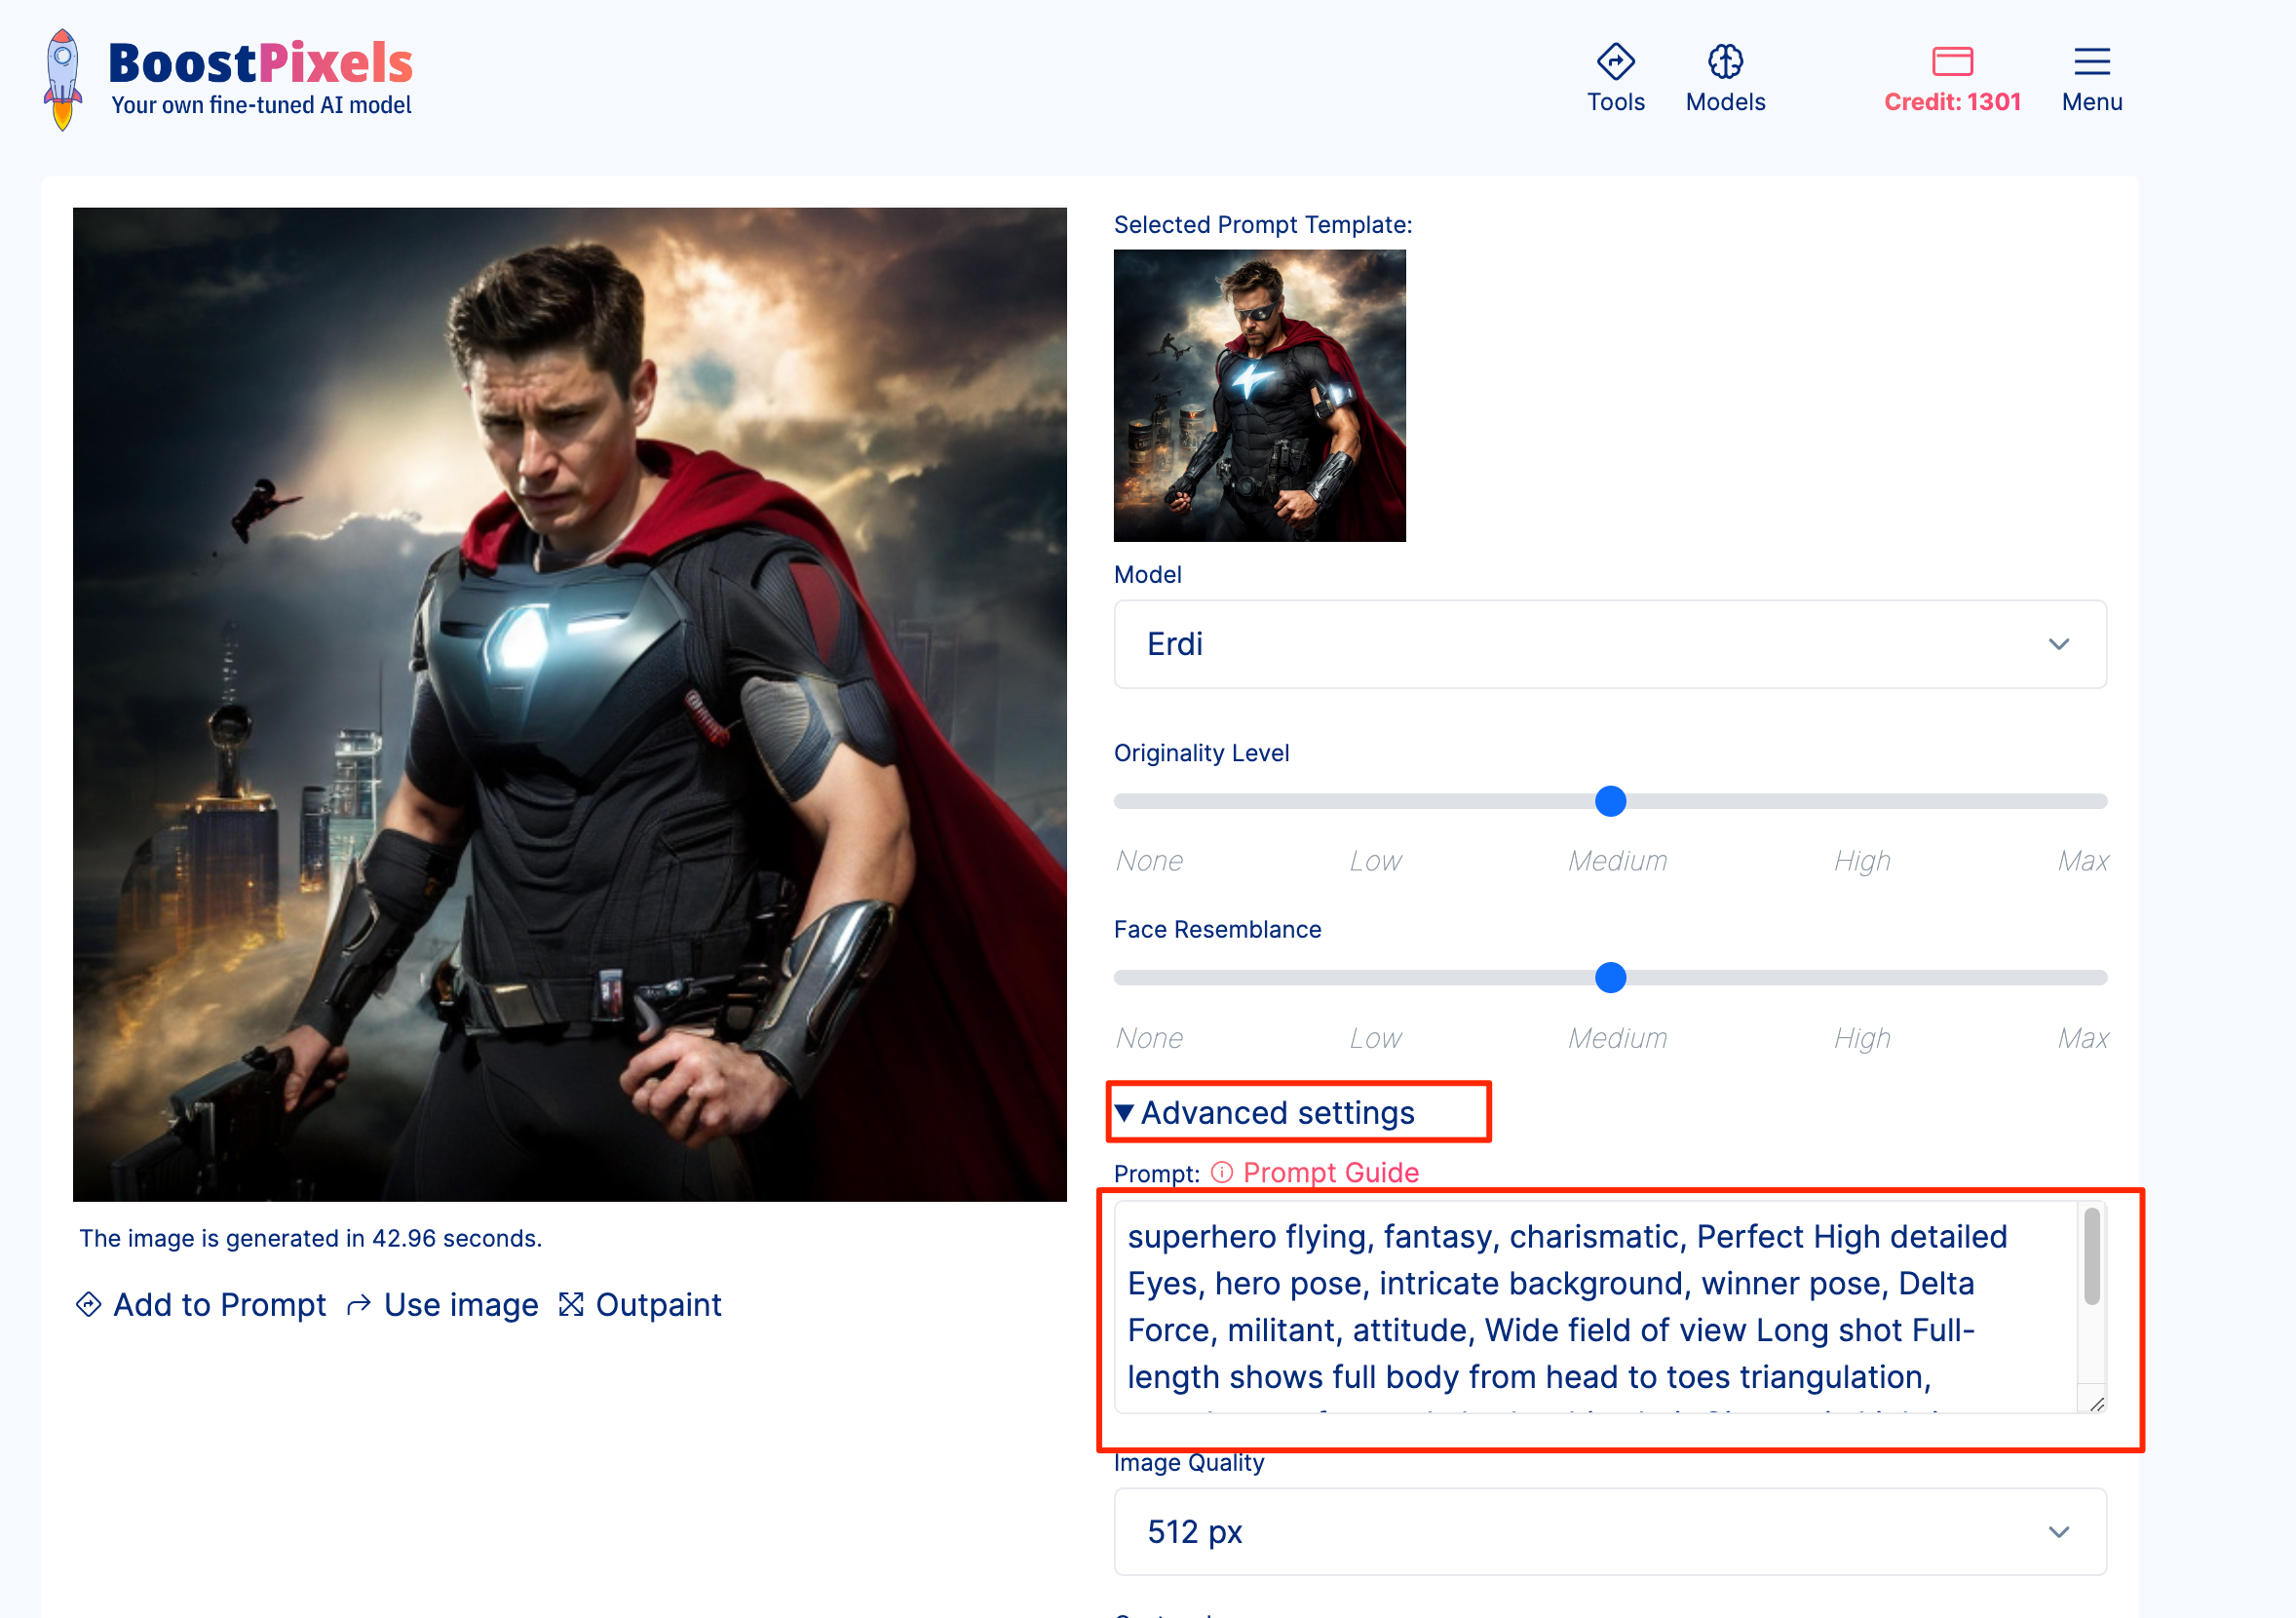Viewport: 2296px width, 1618px height.
Task: Click the Outpaint text link
Action: coord(658,1304)
